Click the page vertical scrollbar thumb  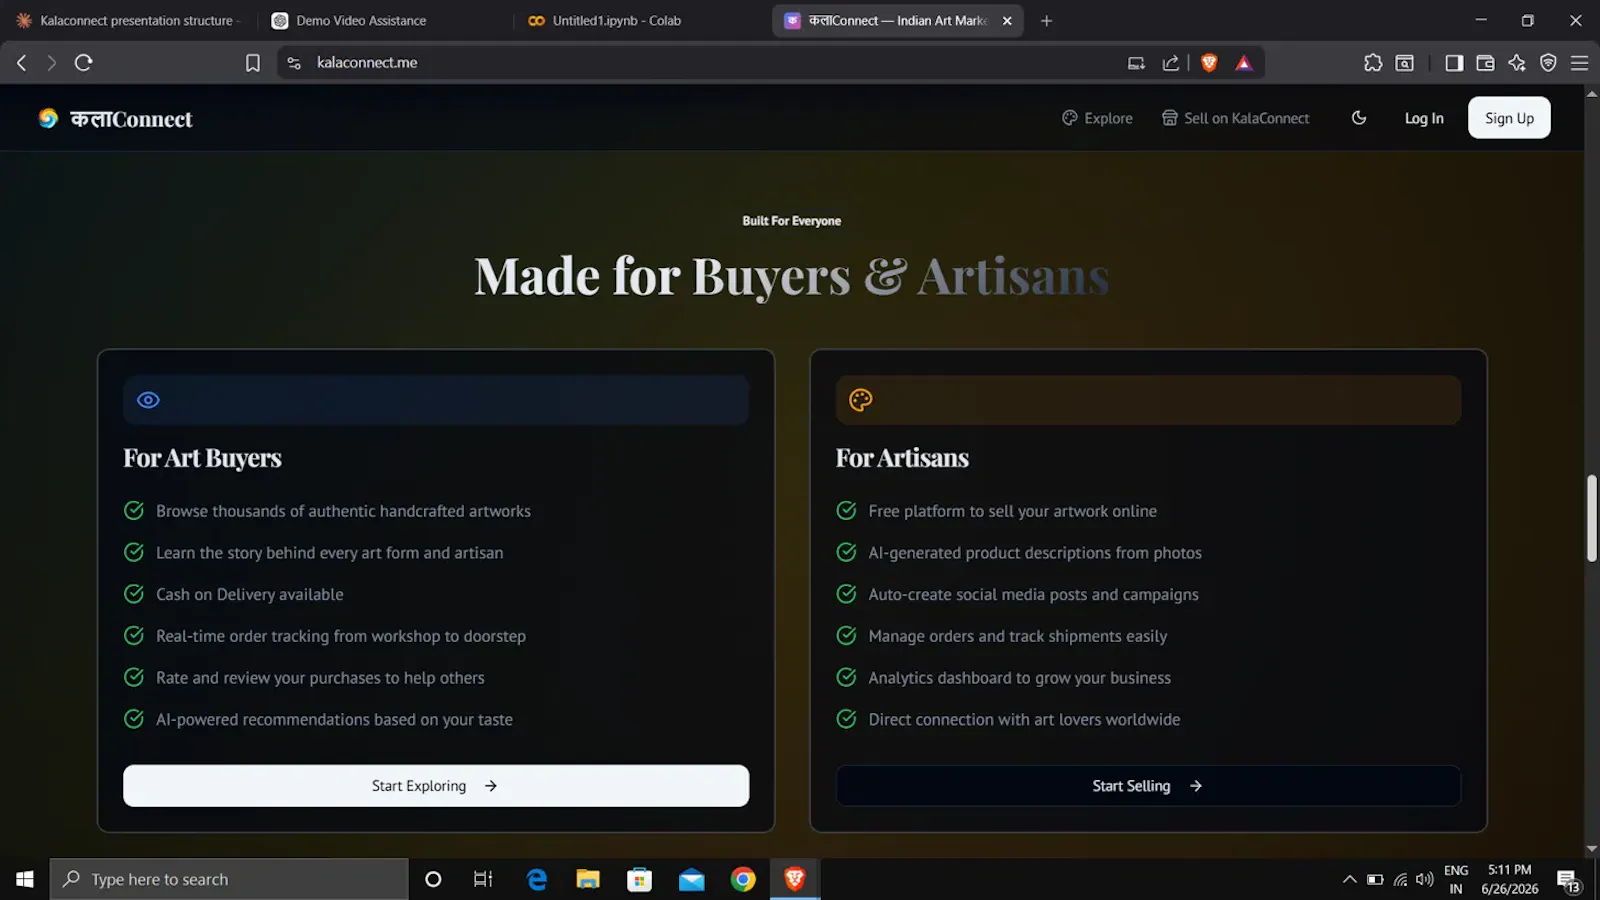[1592, 518]
